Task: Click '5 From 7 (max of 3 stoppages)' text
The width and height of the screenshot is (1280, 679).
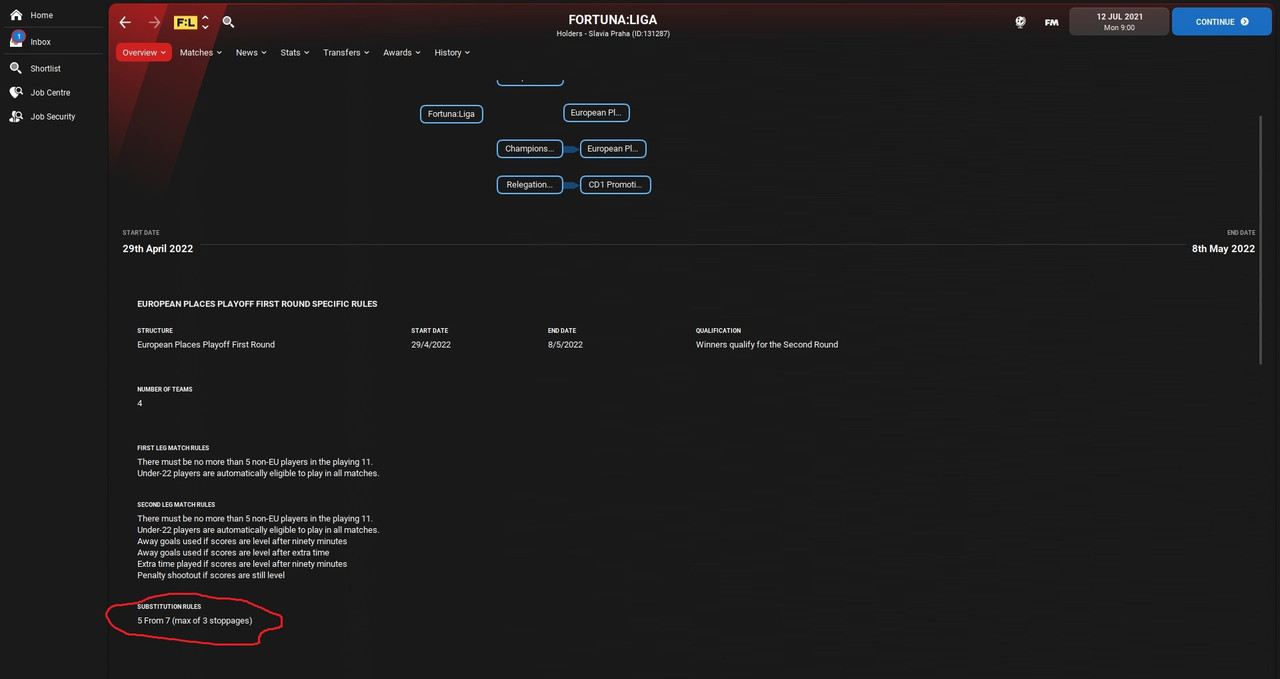Action: tap(195, 621)
